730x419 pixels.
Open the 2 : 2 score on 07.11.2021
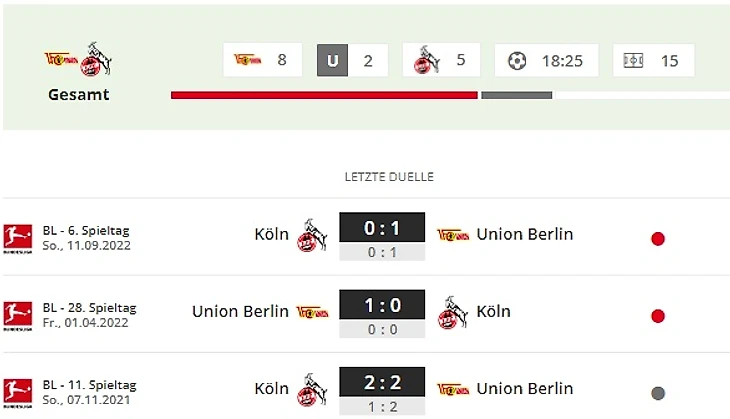point(382,382)
